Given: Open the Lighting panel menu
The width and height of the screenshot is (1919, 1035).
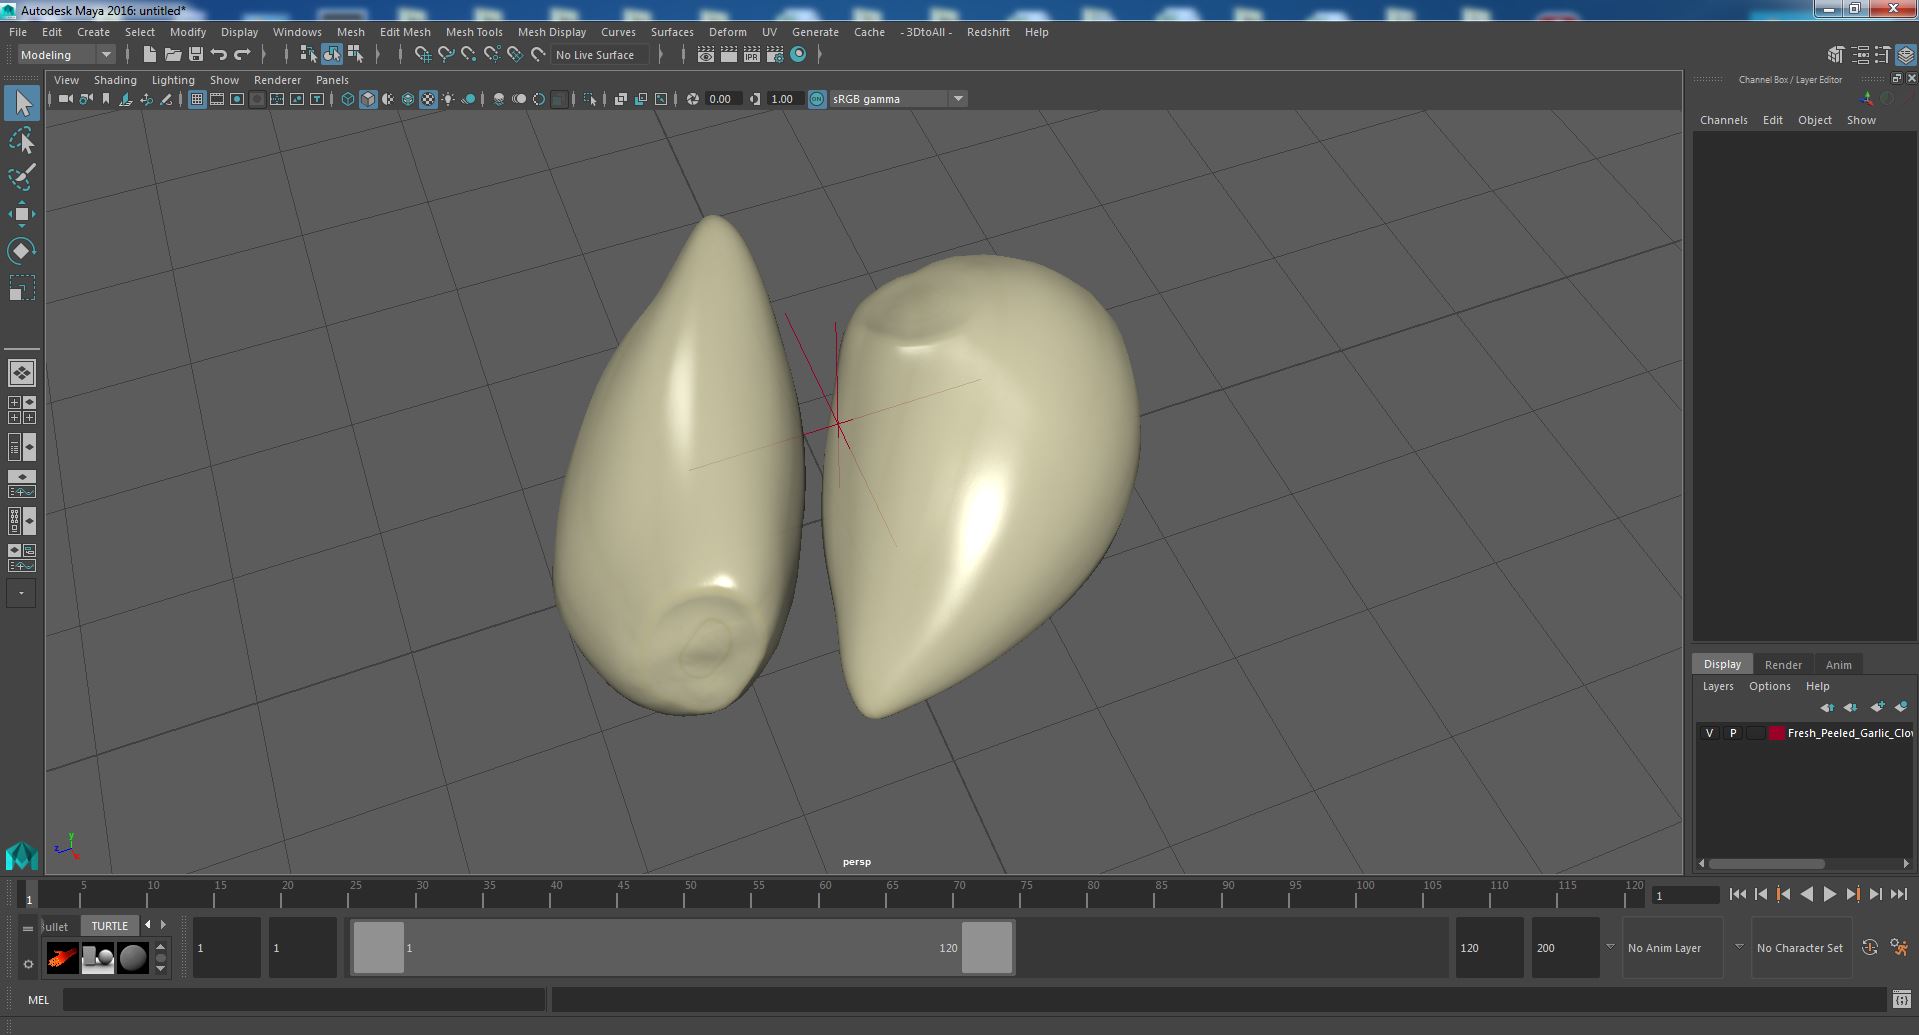Looking at the screenshot, I should 173,80.
